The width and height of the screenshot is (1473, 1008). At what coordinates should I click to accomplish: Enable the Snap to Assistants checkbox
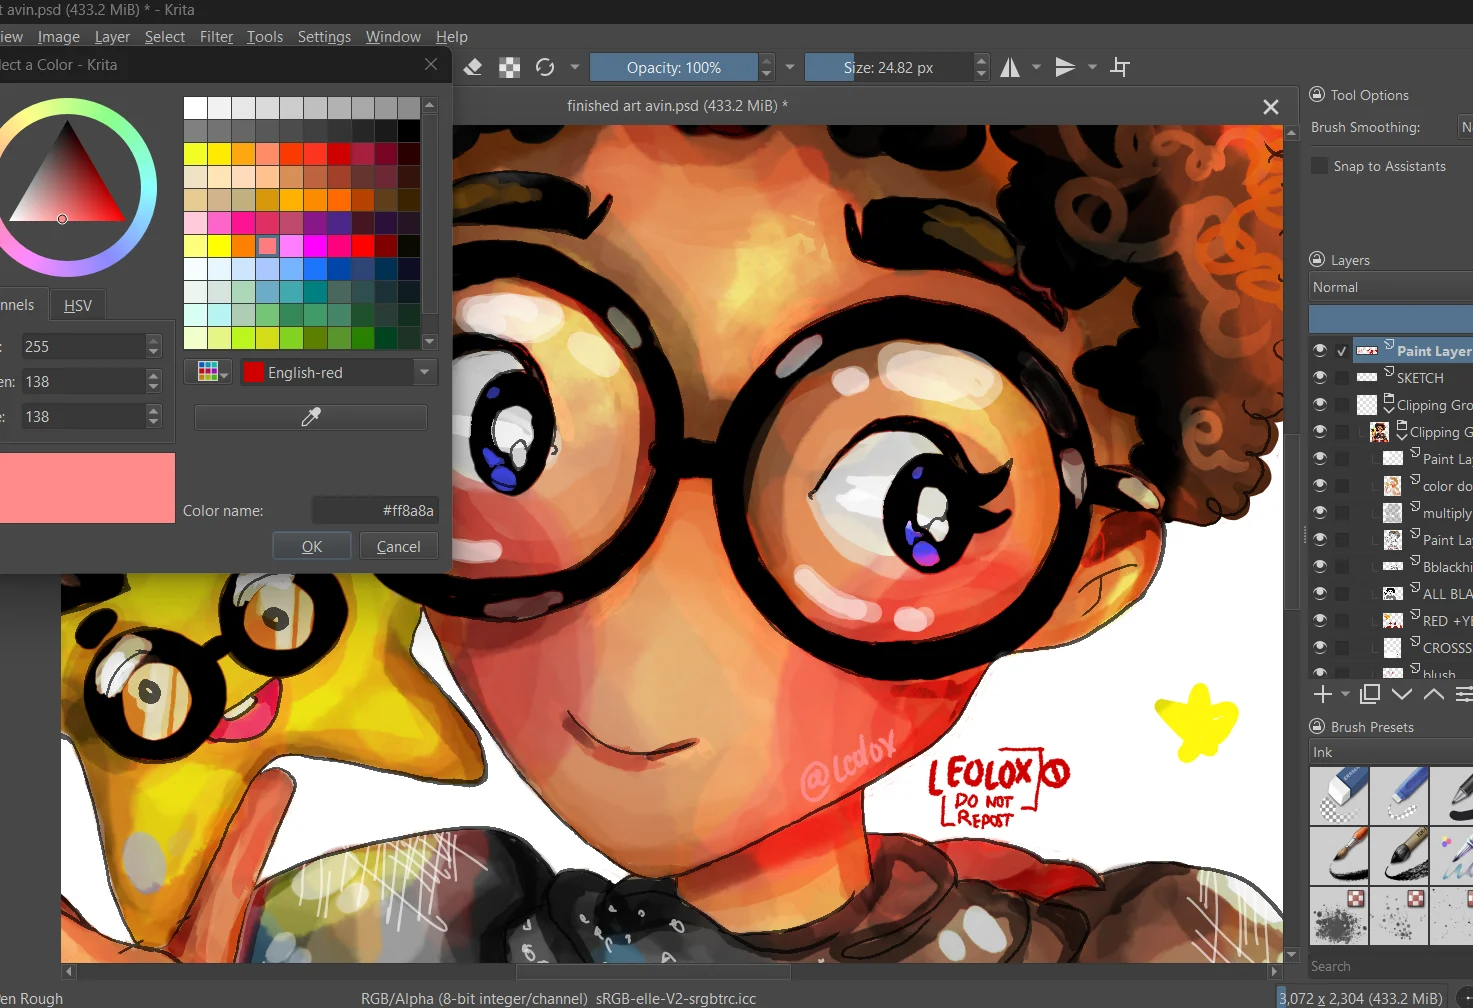pyautogui.click(x=1320, y=166)
